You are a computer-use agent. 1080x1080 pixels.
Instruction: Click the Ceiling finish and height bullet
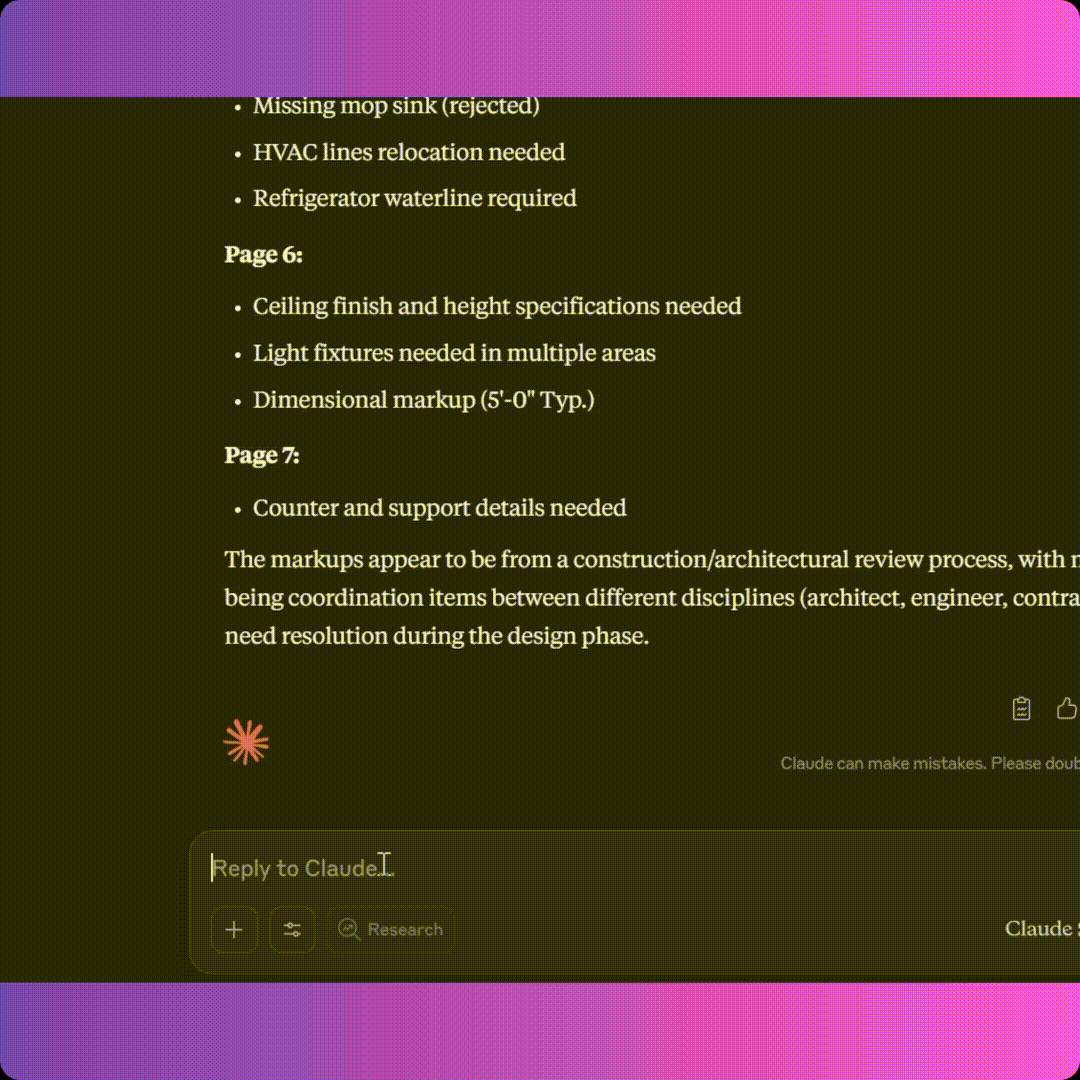(497, 306)
